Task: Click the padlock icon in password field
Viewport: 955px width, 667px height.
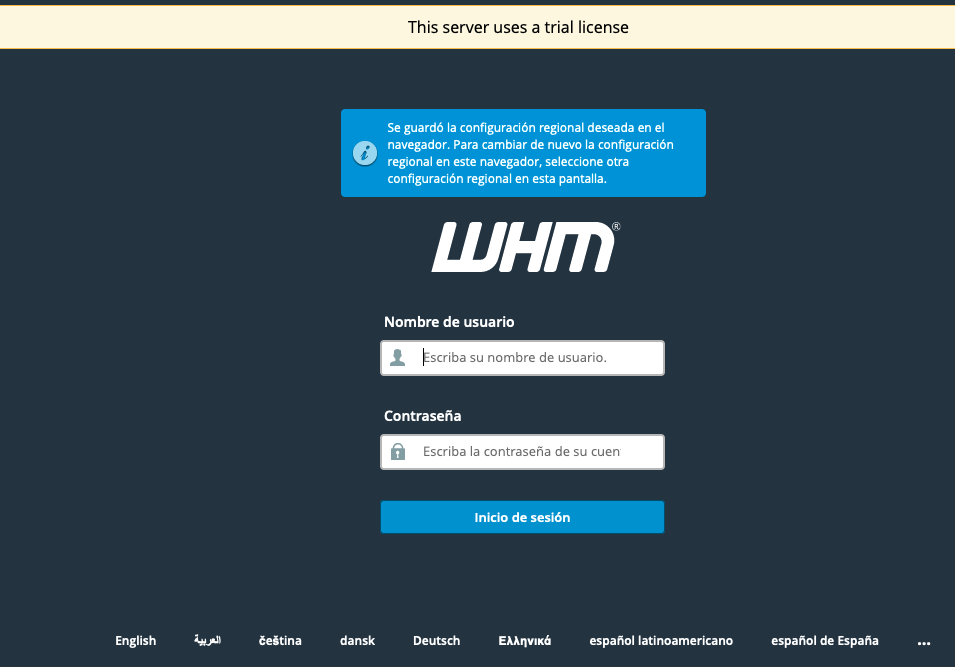Action: [x=398, y=451]
